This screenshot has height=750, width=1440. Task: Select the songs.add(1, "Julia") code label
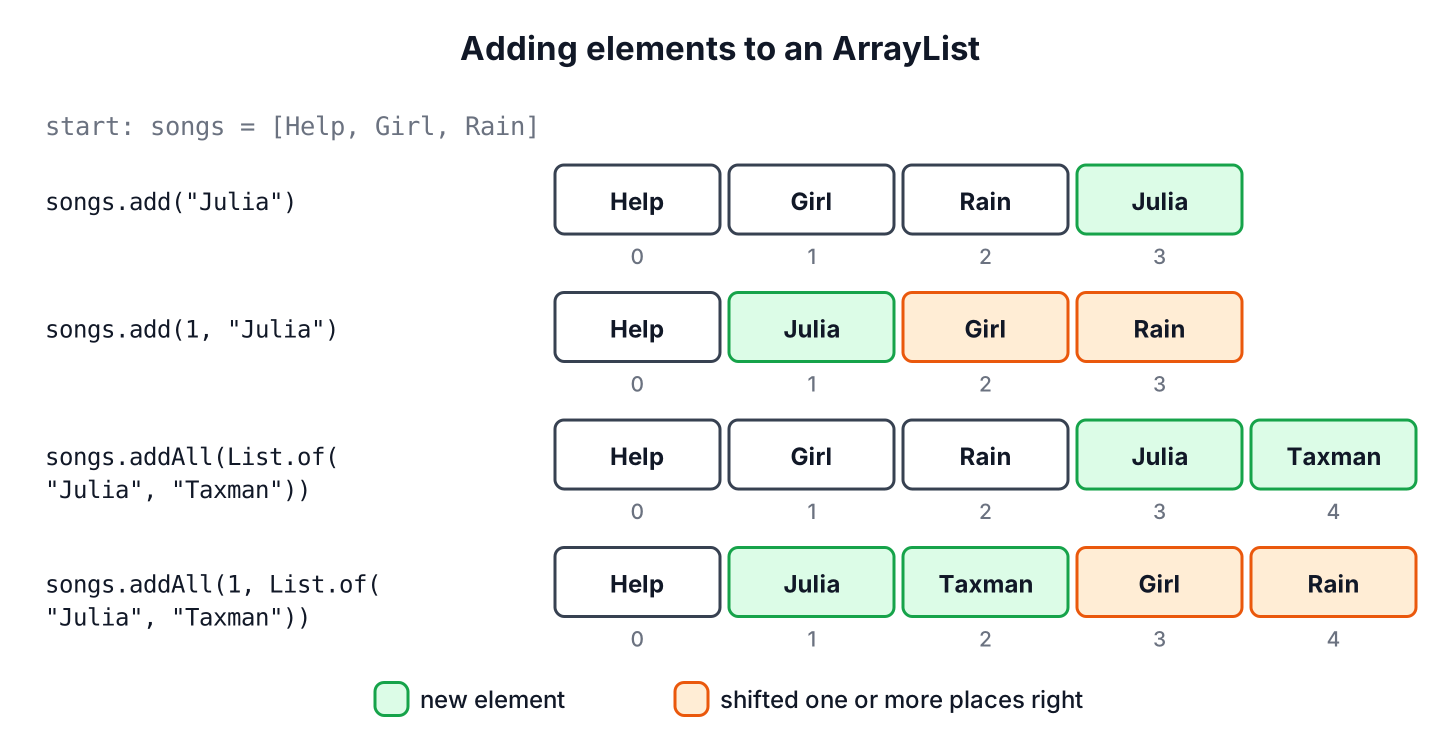pyautogui.click(x=192, y=329)
